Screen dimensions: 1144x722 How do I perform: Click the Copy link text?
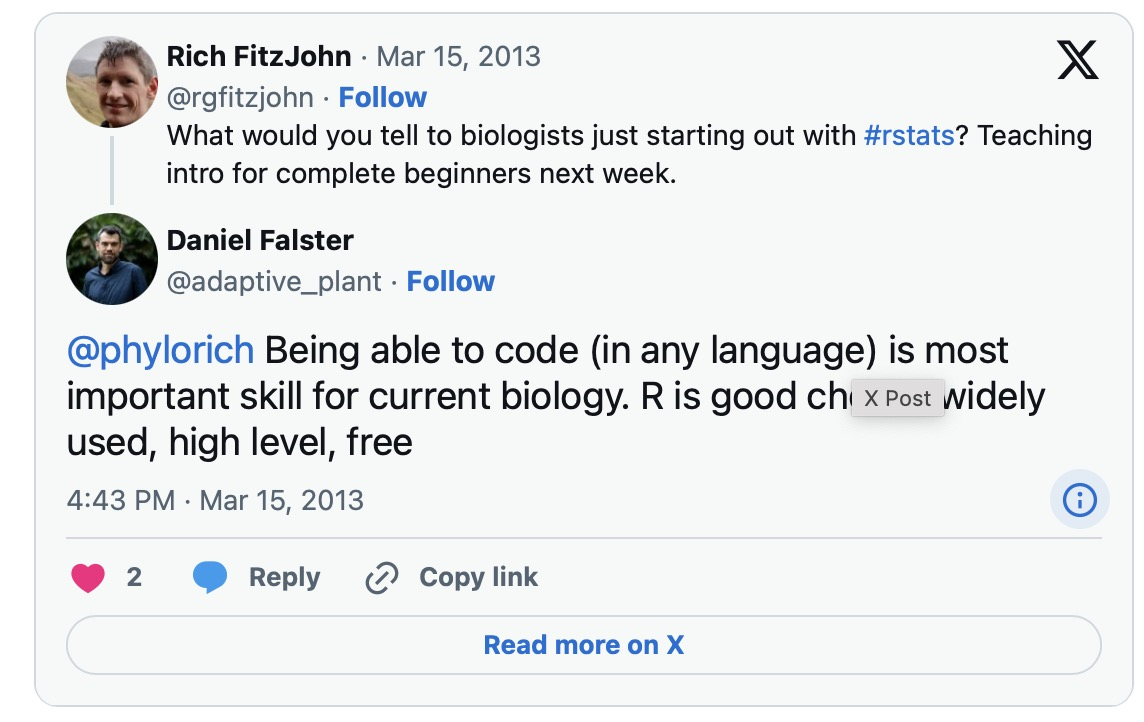point(478,577)
